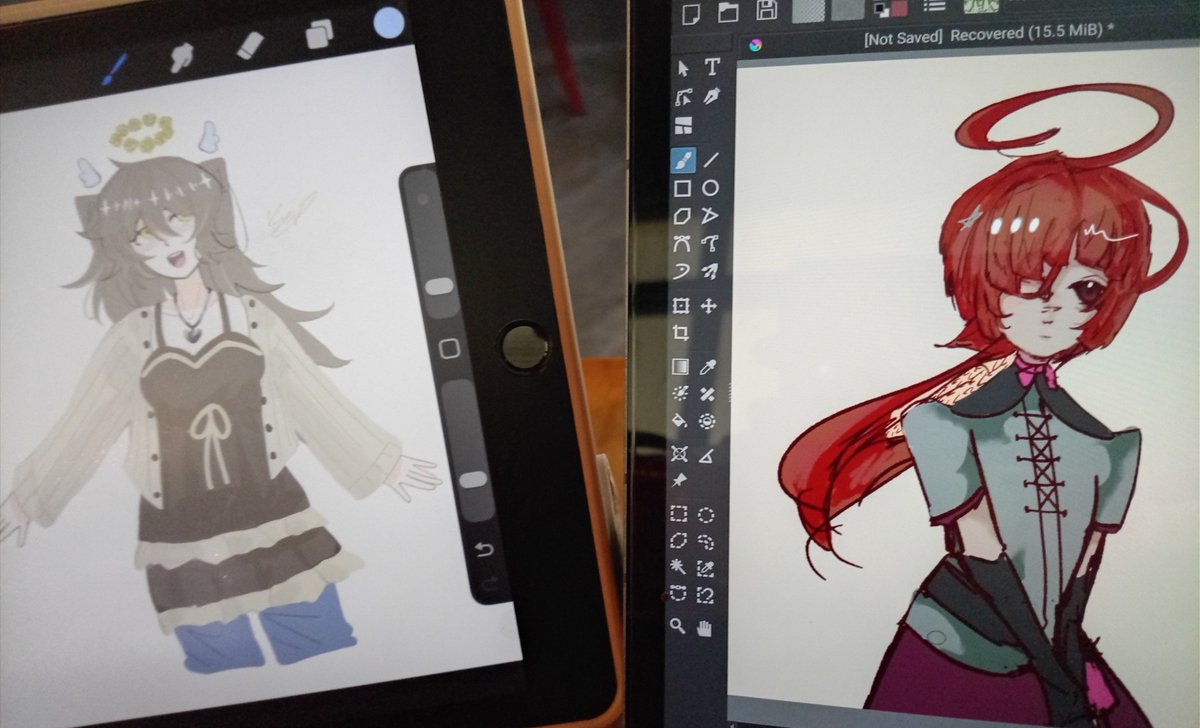Open Procreate's blue color circle

click(x=389, y=23)
